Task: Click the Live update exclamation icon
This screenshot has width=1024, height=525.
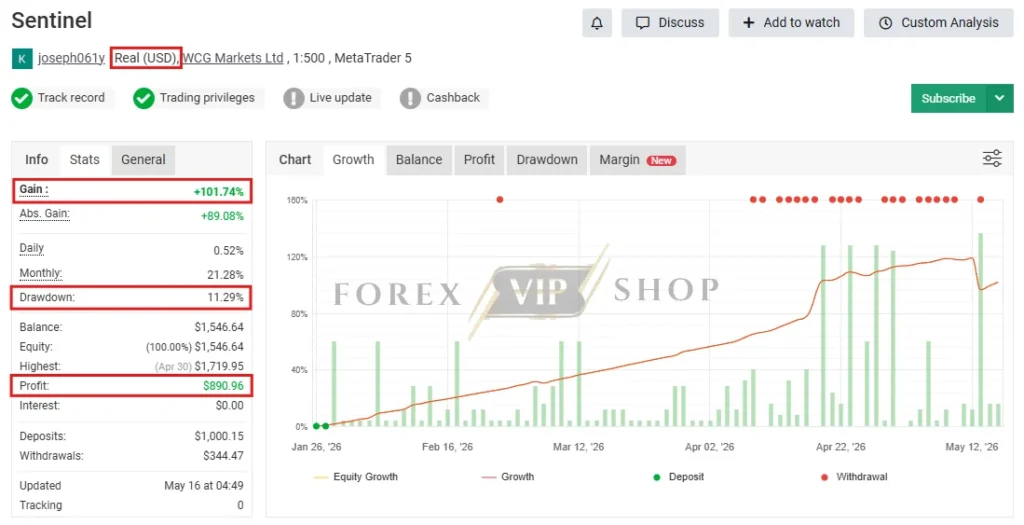Action: coord(294,98)
